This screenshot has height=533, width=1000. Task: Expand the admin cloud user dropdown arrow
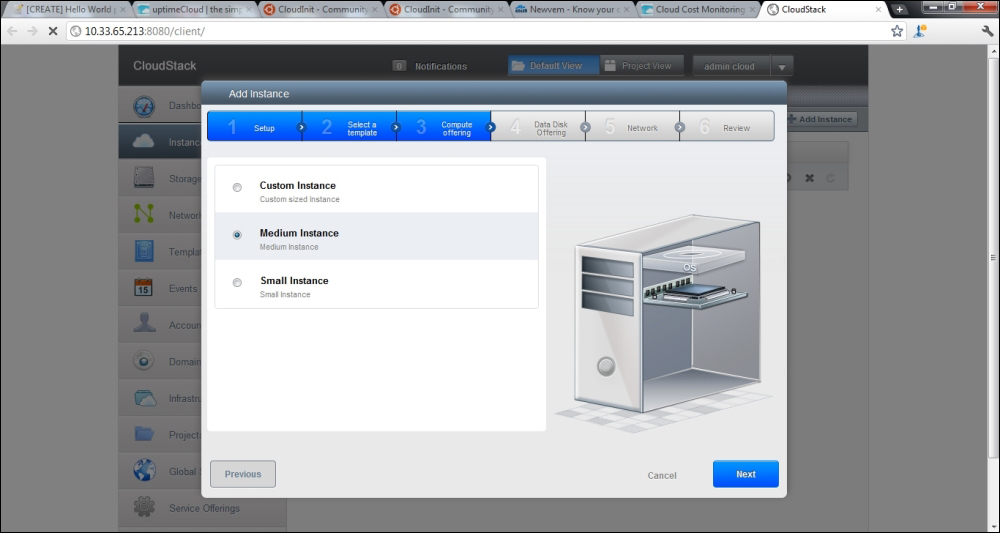tap(782, 67)
